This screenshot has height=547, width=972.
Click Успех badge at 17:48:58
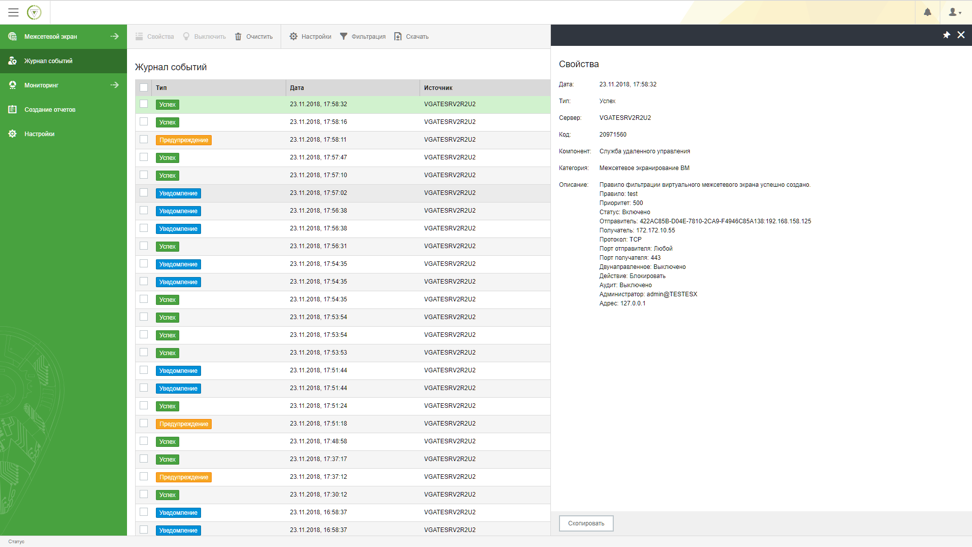[x=167, y=442]
